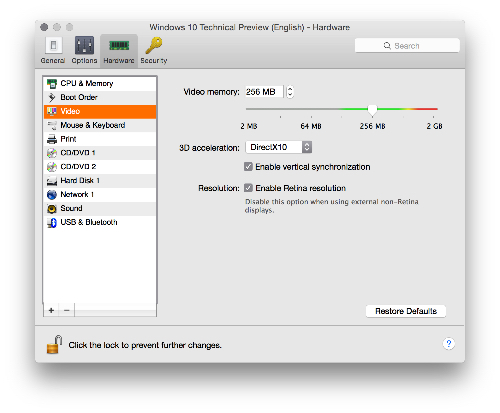Viewport: 500px width, 413px height.
Task: Click the 256 MB label under slider
Action: coord(372,126)
